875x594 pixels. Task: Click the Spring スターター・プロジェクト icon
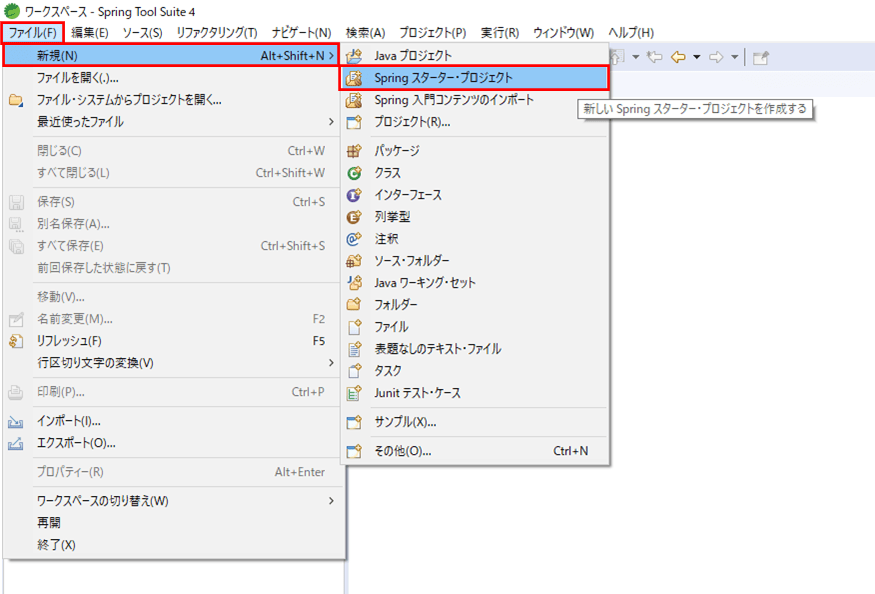[354, 78]
